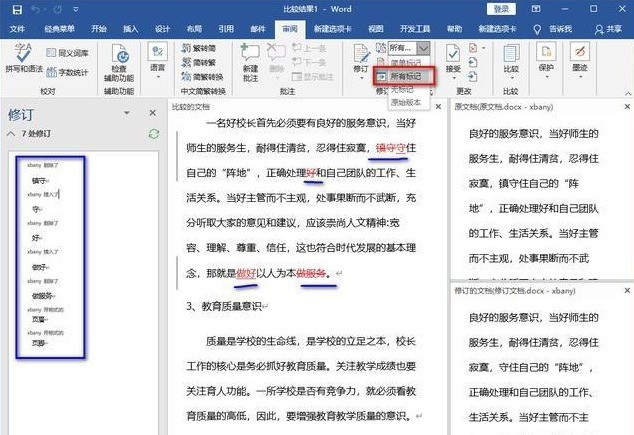This screenshot has width=634, height=435.
Task: Toggle 显示批注 show comments
Action: (313, 77)
